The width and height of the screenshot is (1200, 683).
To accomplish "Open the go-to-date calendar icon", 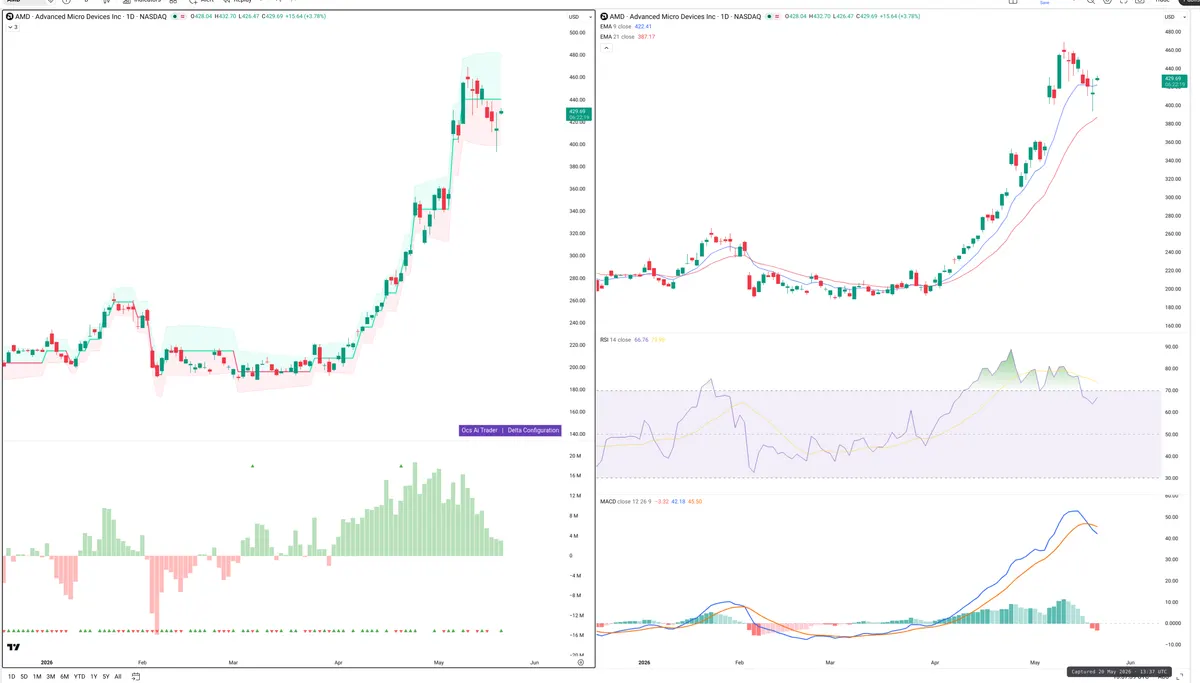I will (135, 677).
